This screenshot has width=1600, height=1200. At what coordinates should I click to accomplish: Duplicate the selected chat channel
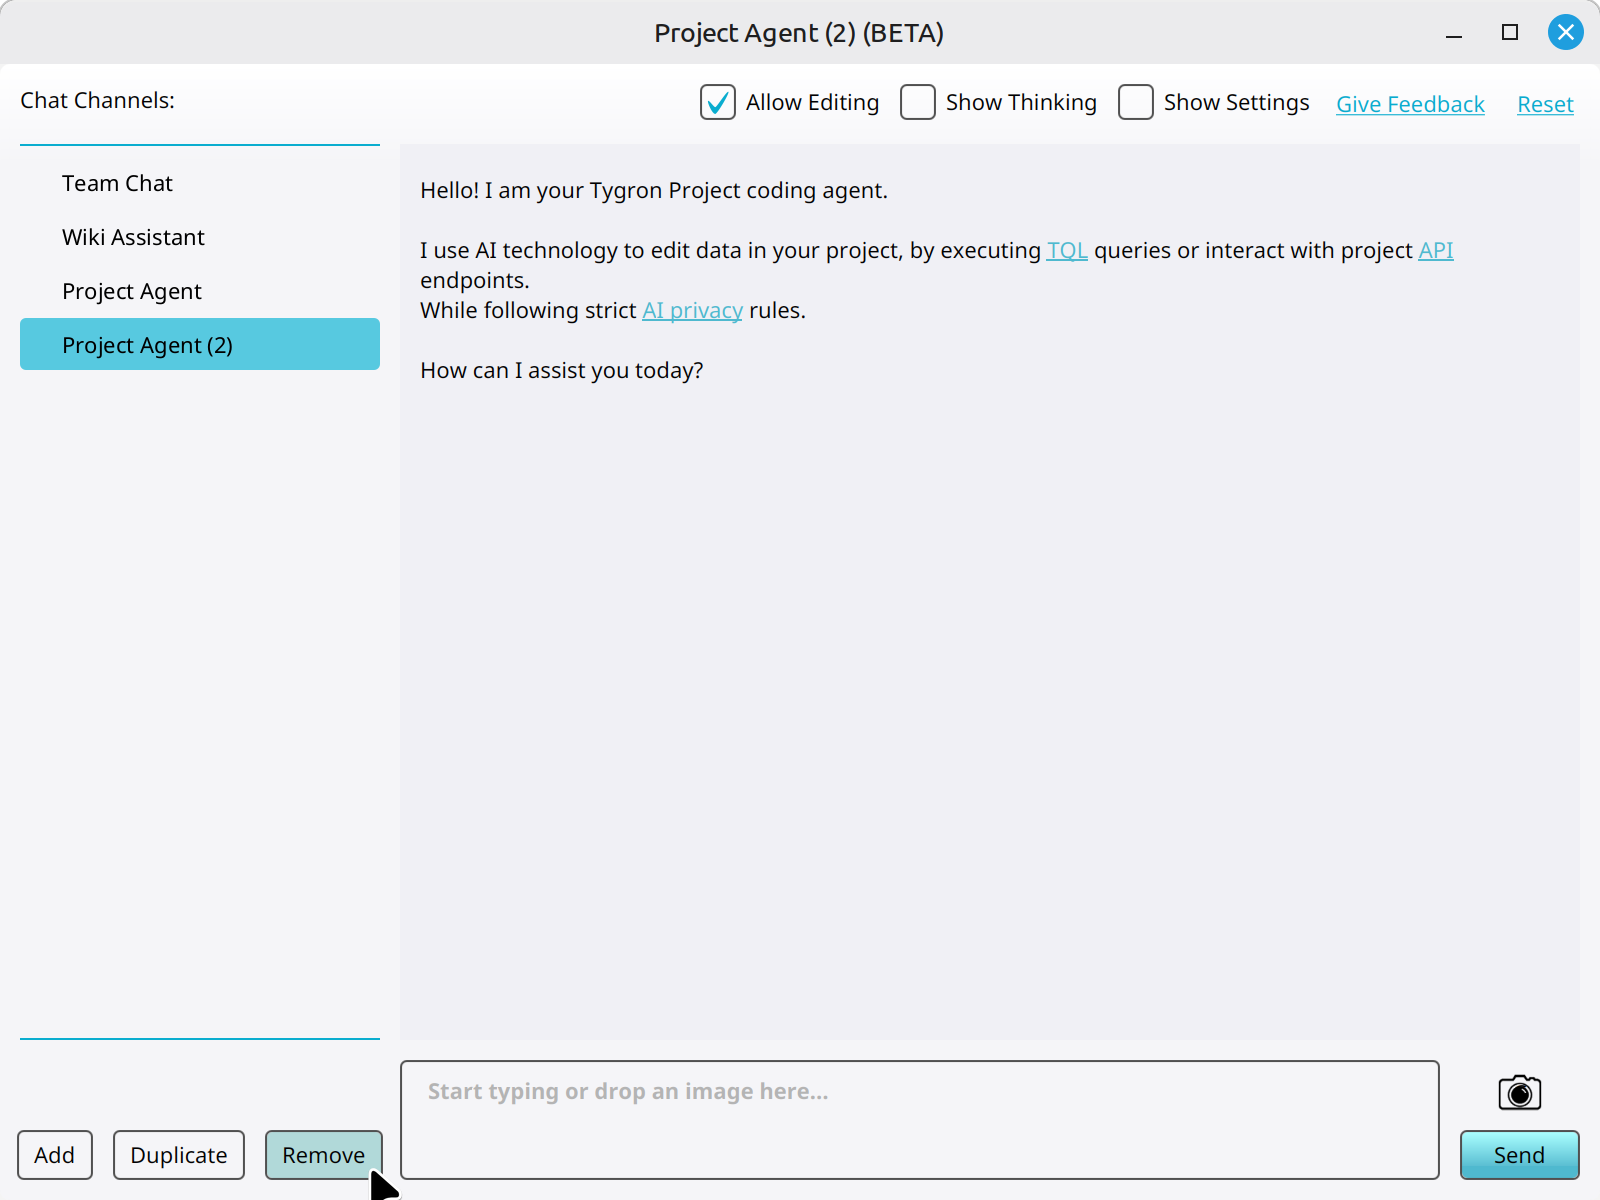(x=179, y=1155)
